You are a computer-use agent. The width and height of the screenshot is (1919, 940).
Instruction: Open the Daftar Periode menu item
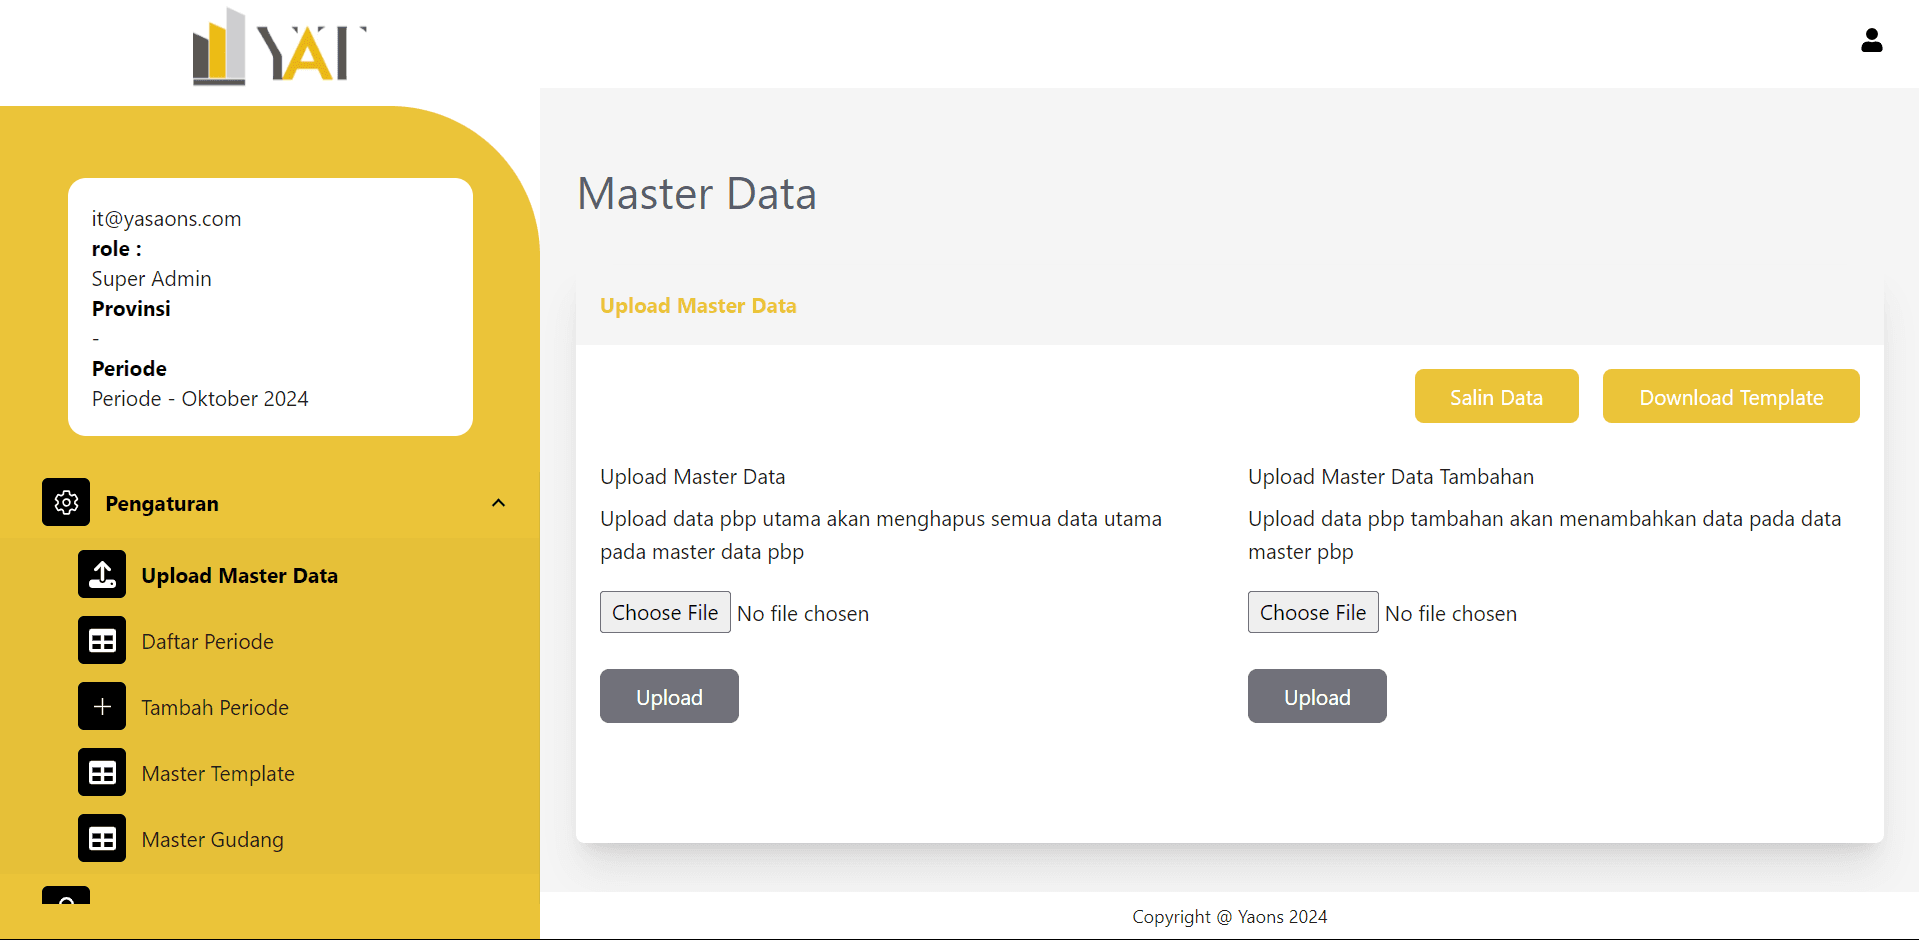coord(207,642)
